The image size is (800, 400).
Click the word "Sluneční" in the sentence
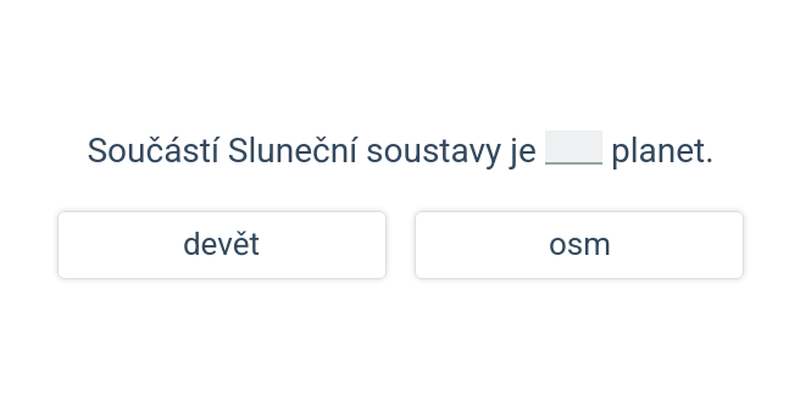pyautogui.click(x=292, y=151)
